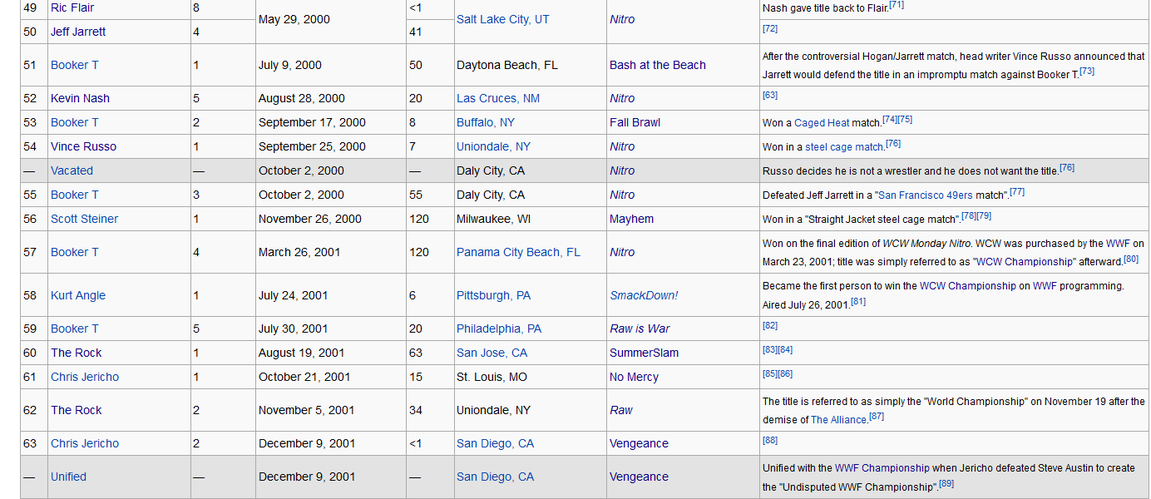Open the Raw event link in row 62
Viewport: 1151px width, 499px height.
(x=621, y=410)
